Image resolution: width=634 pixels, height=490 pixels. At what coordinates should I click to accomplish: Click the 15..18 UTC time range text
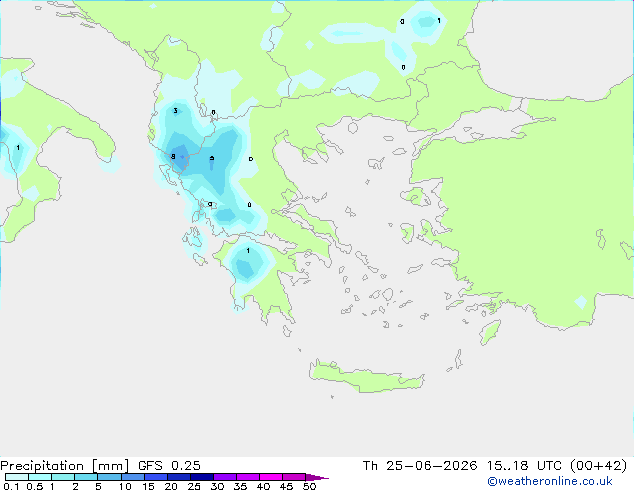[x=524, y=466]
